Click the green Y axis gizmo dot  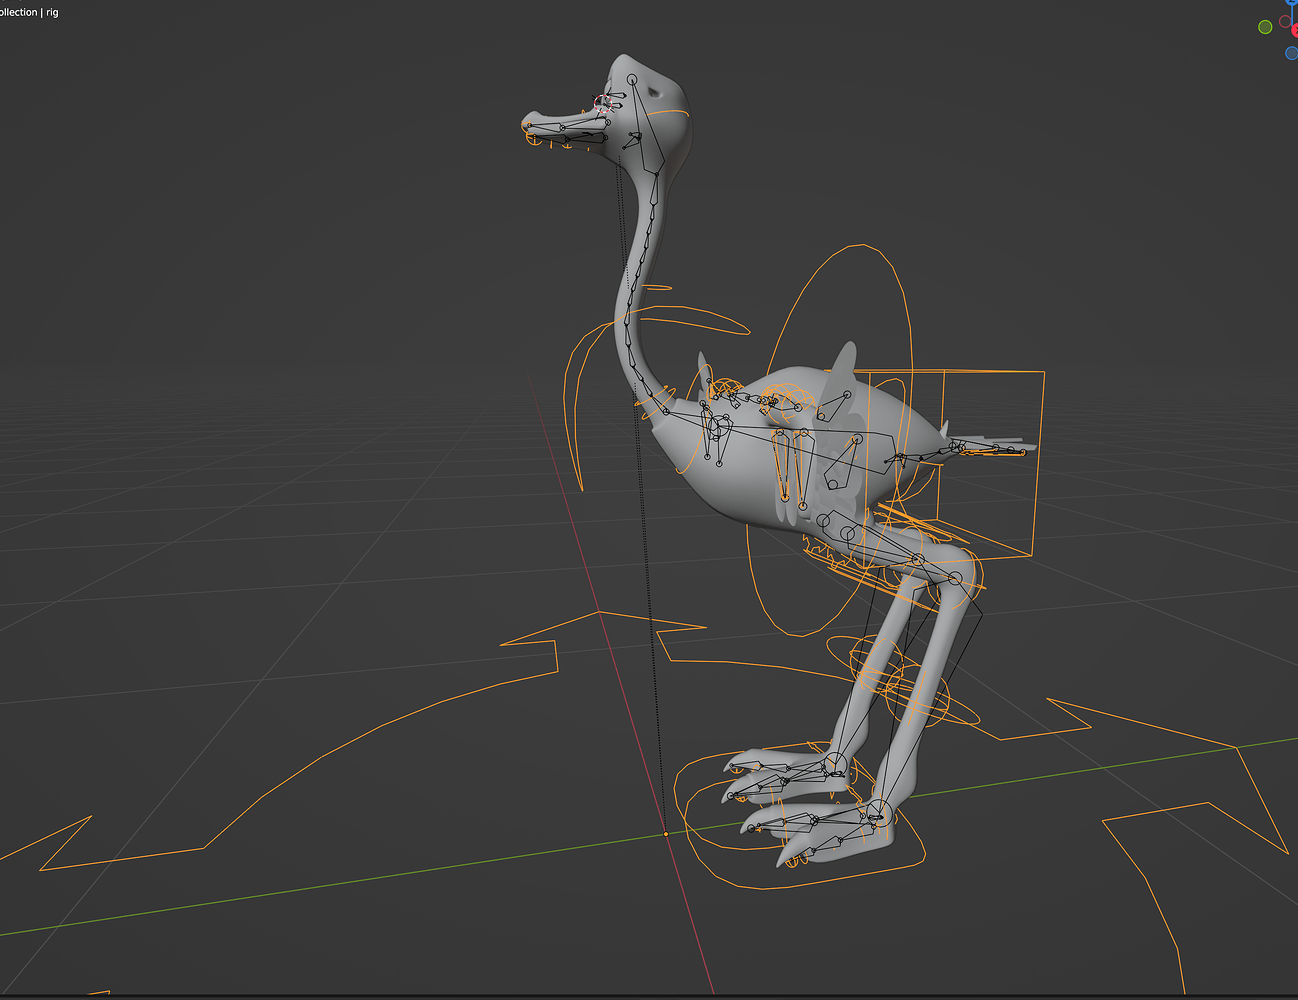[x=1265, y=27]
